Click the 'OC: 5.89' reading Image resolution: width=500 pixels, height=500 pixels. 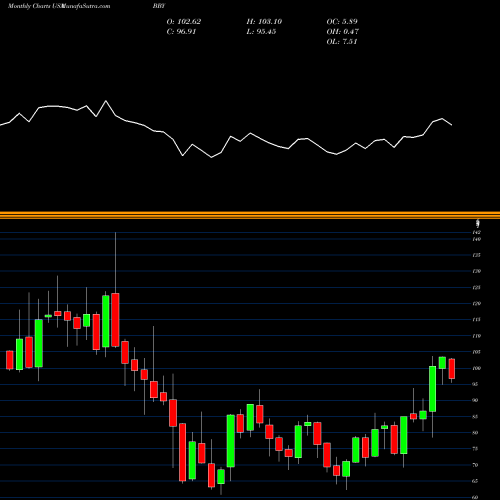coord(342,22)
